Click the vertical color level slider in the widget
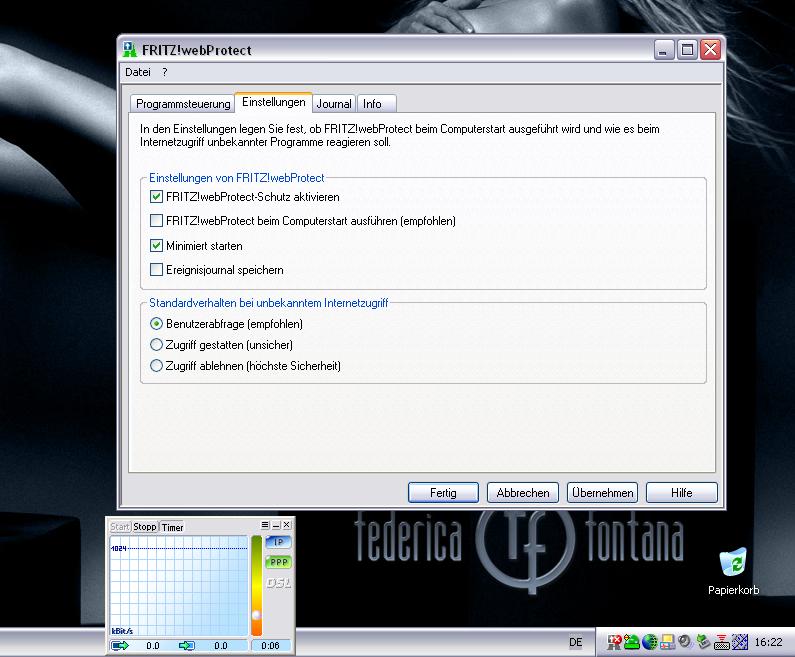 (257, 586)
